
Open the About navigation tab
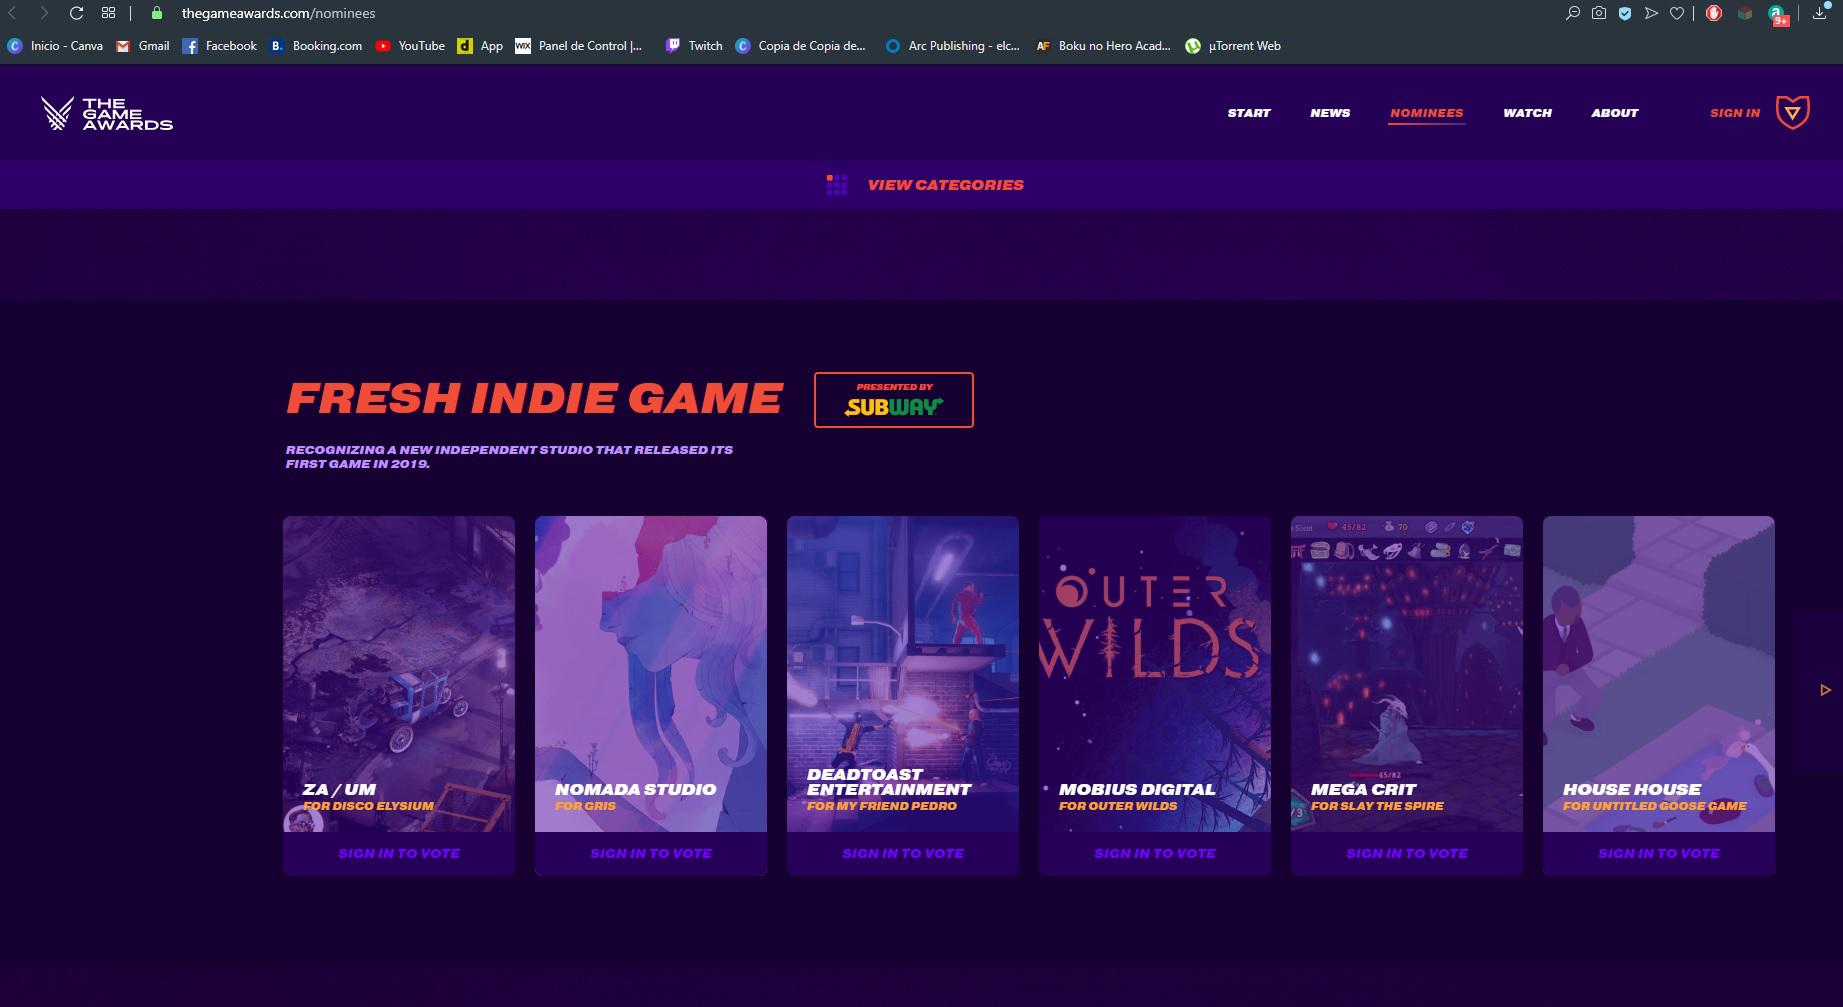click(1614, 113)
